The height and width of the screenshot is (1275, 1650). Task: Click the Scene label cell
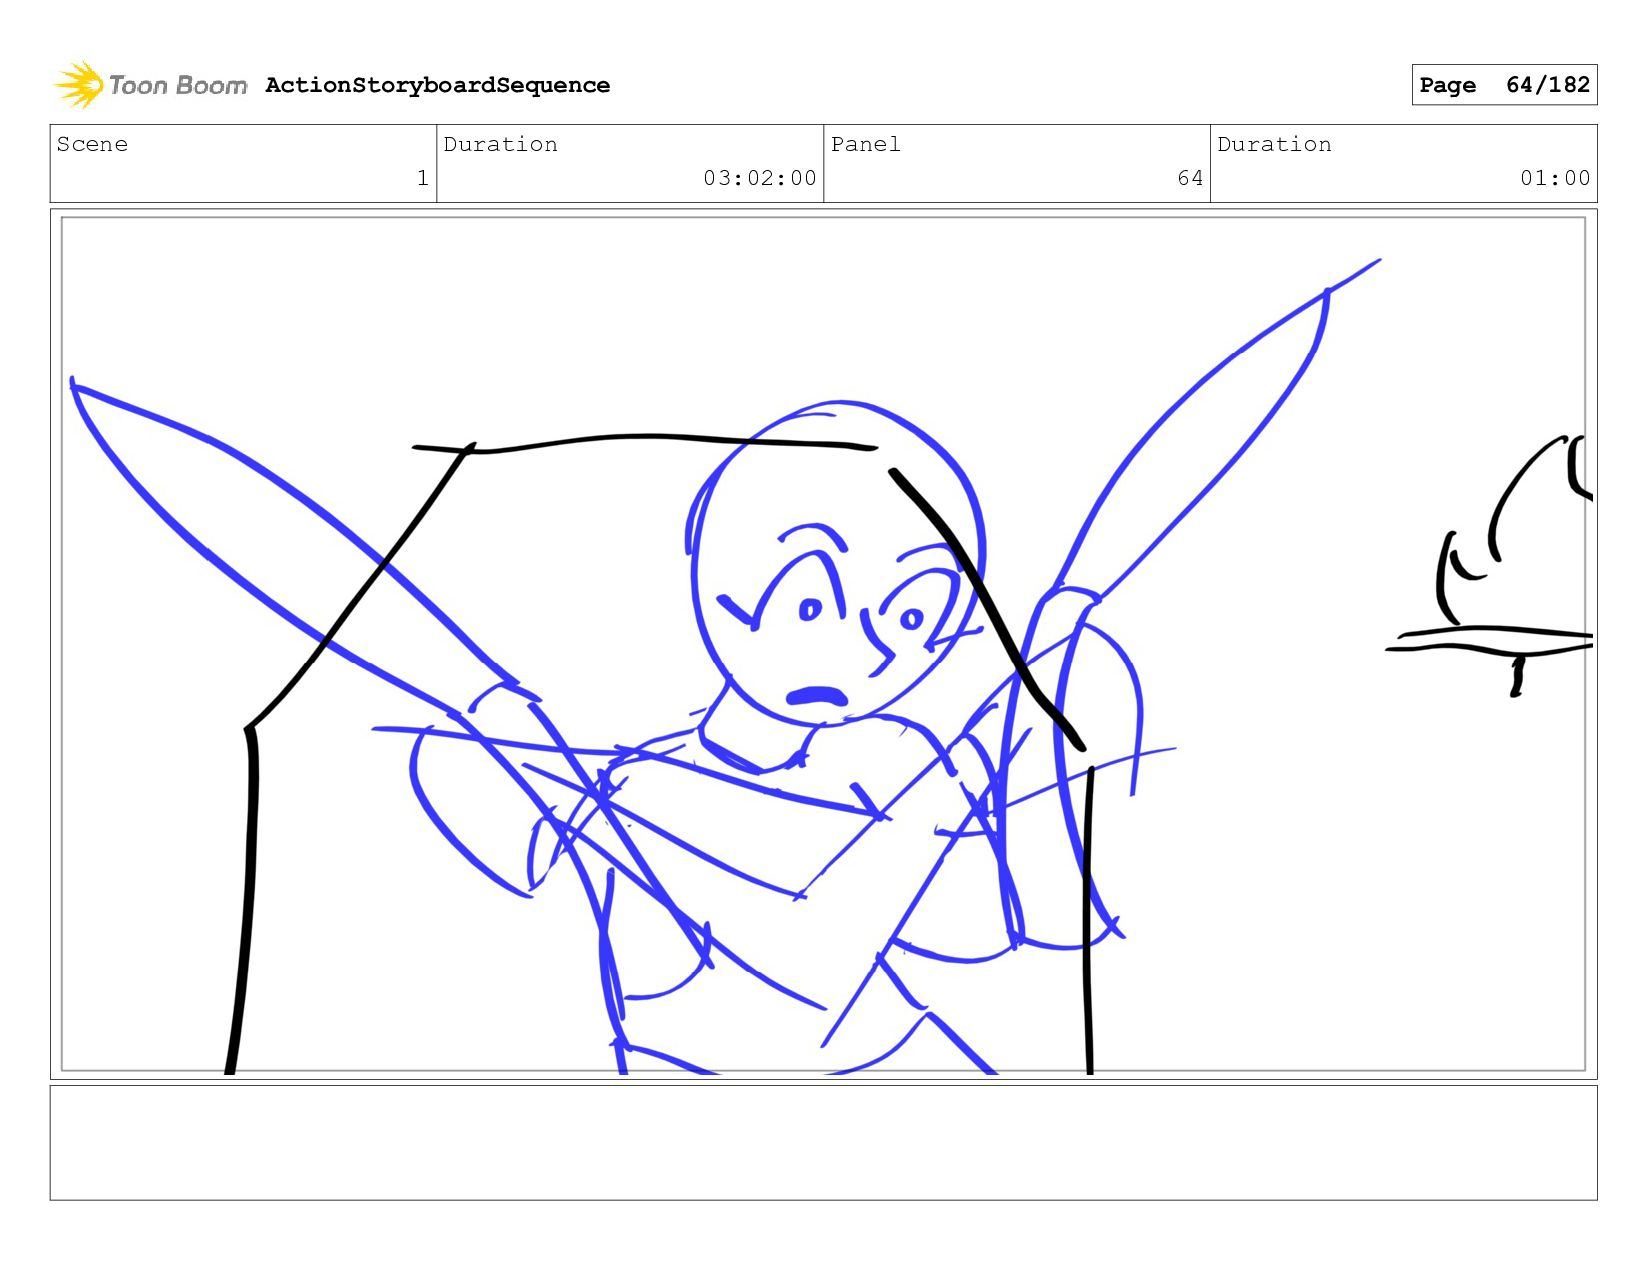[243, 163]
